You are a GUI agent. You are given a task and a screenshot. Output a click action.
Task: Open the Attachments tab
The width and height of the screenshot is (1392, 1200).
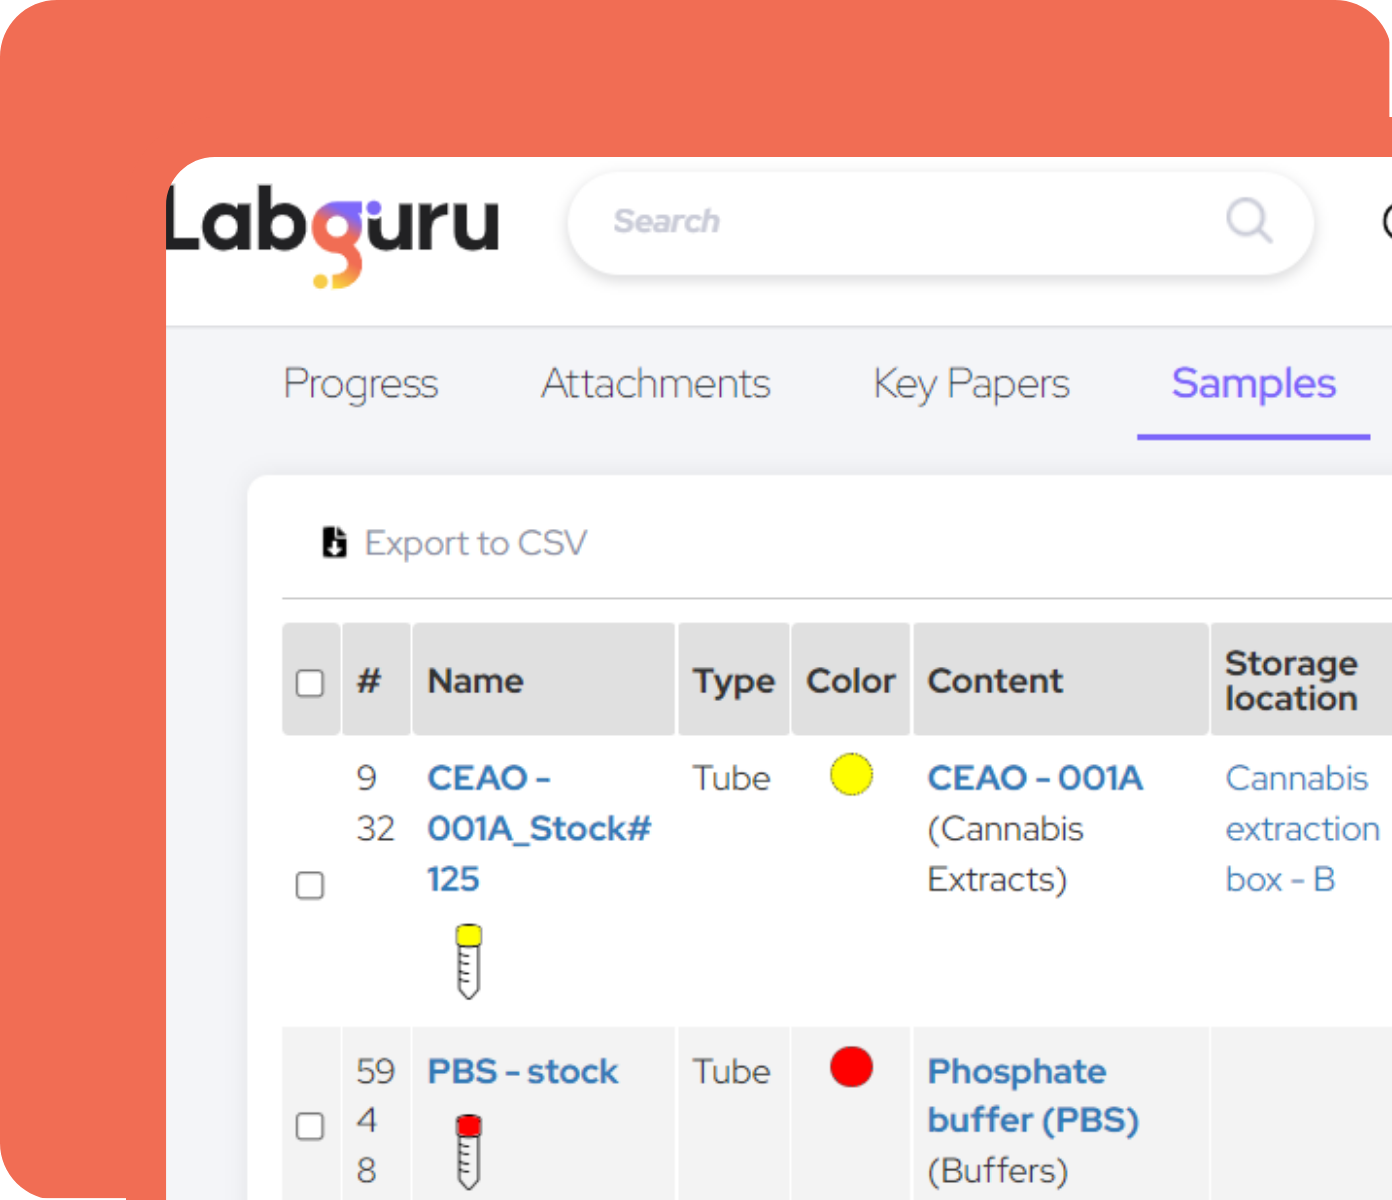click(x=655, y=384)
